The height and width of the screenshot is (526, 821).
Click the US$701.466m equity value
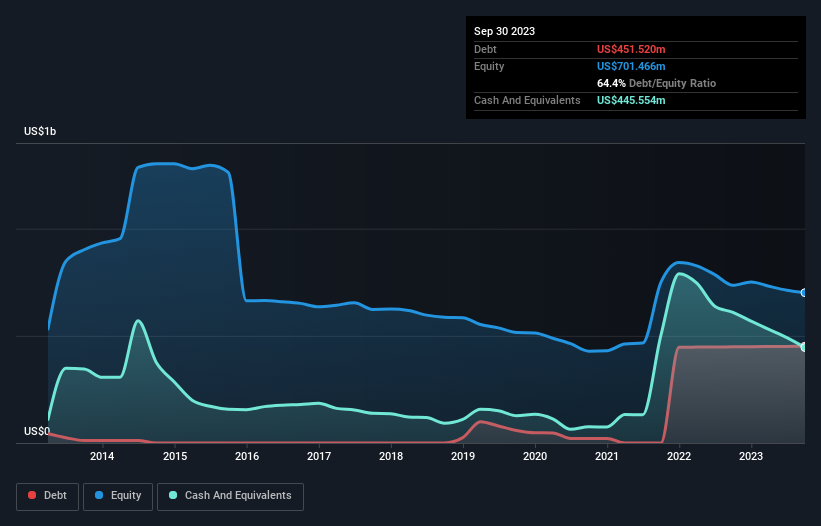[x=631, y=66]
